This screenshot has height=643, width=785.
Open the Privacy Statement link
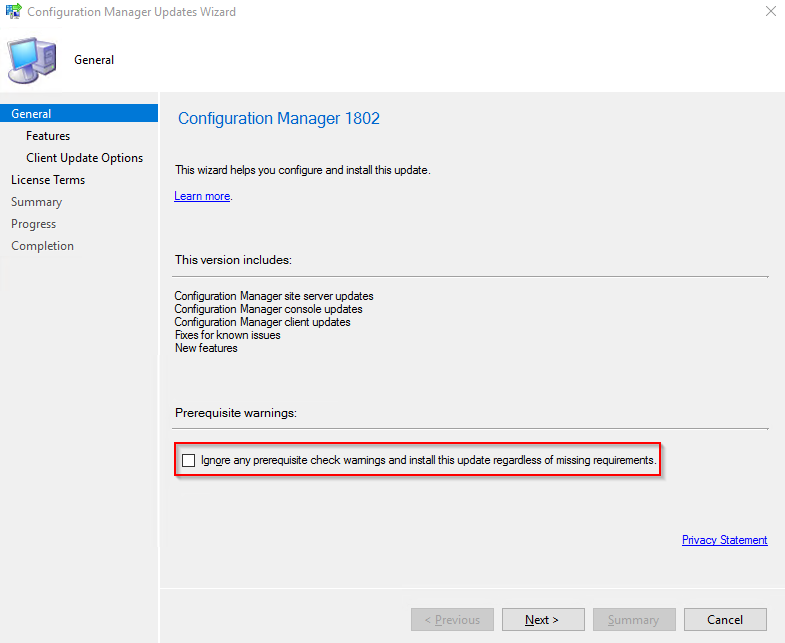(x=724, y=540)
